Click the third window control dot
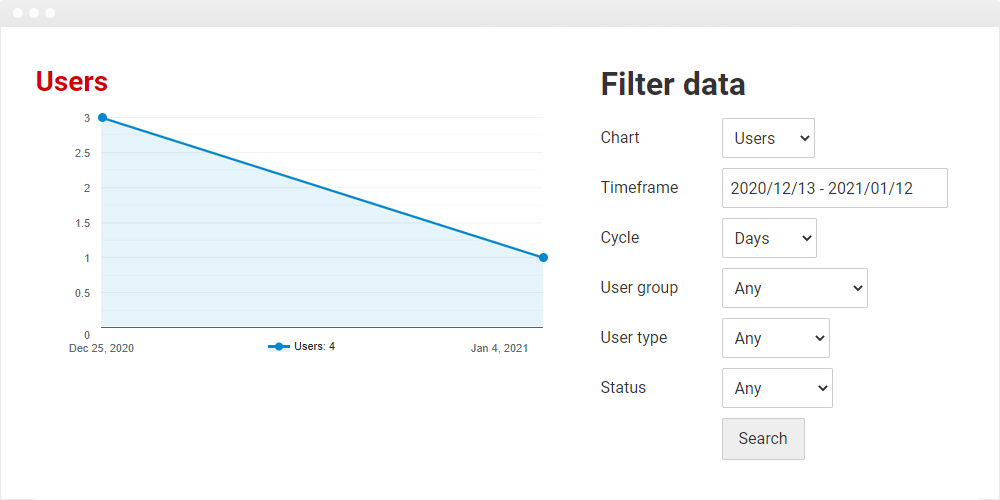1000x500 pixels. tap(50, 13)
